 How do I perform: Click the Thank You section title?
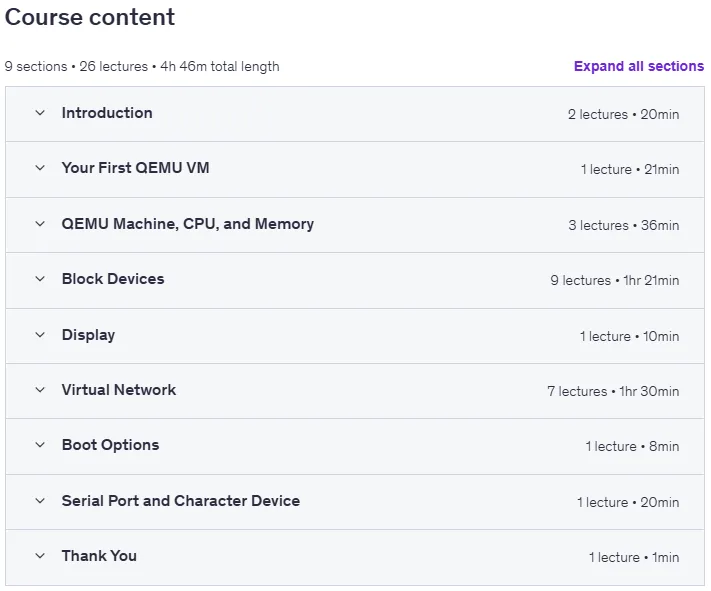pos(99,556)
